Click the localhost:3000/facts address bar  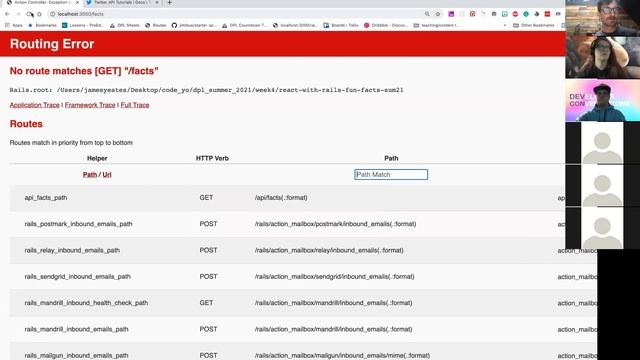(x=237, y=14)
